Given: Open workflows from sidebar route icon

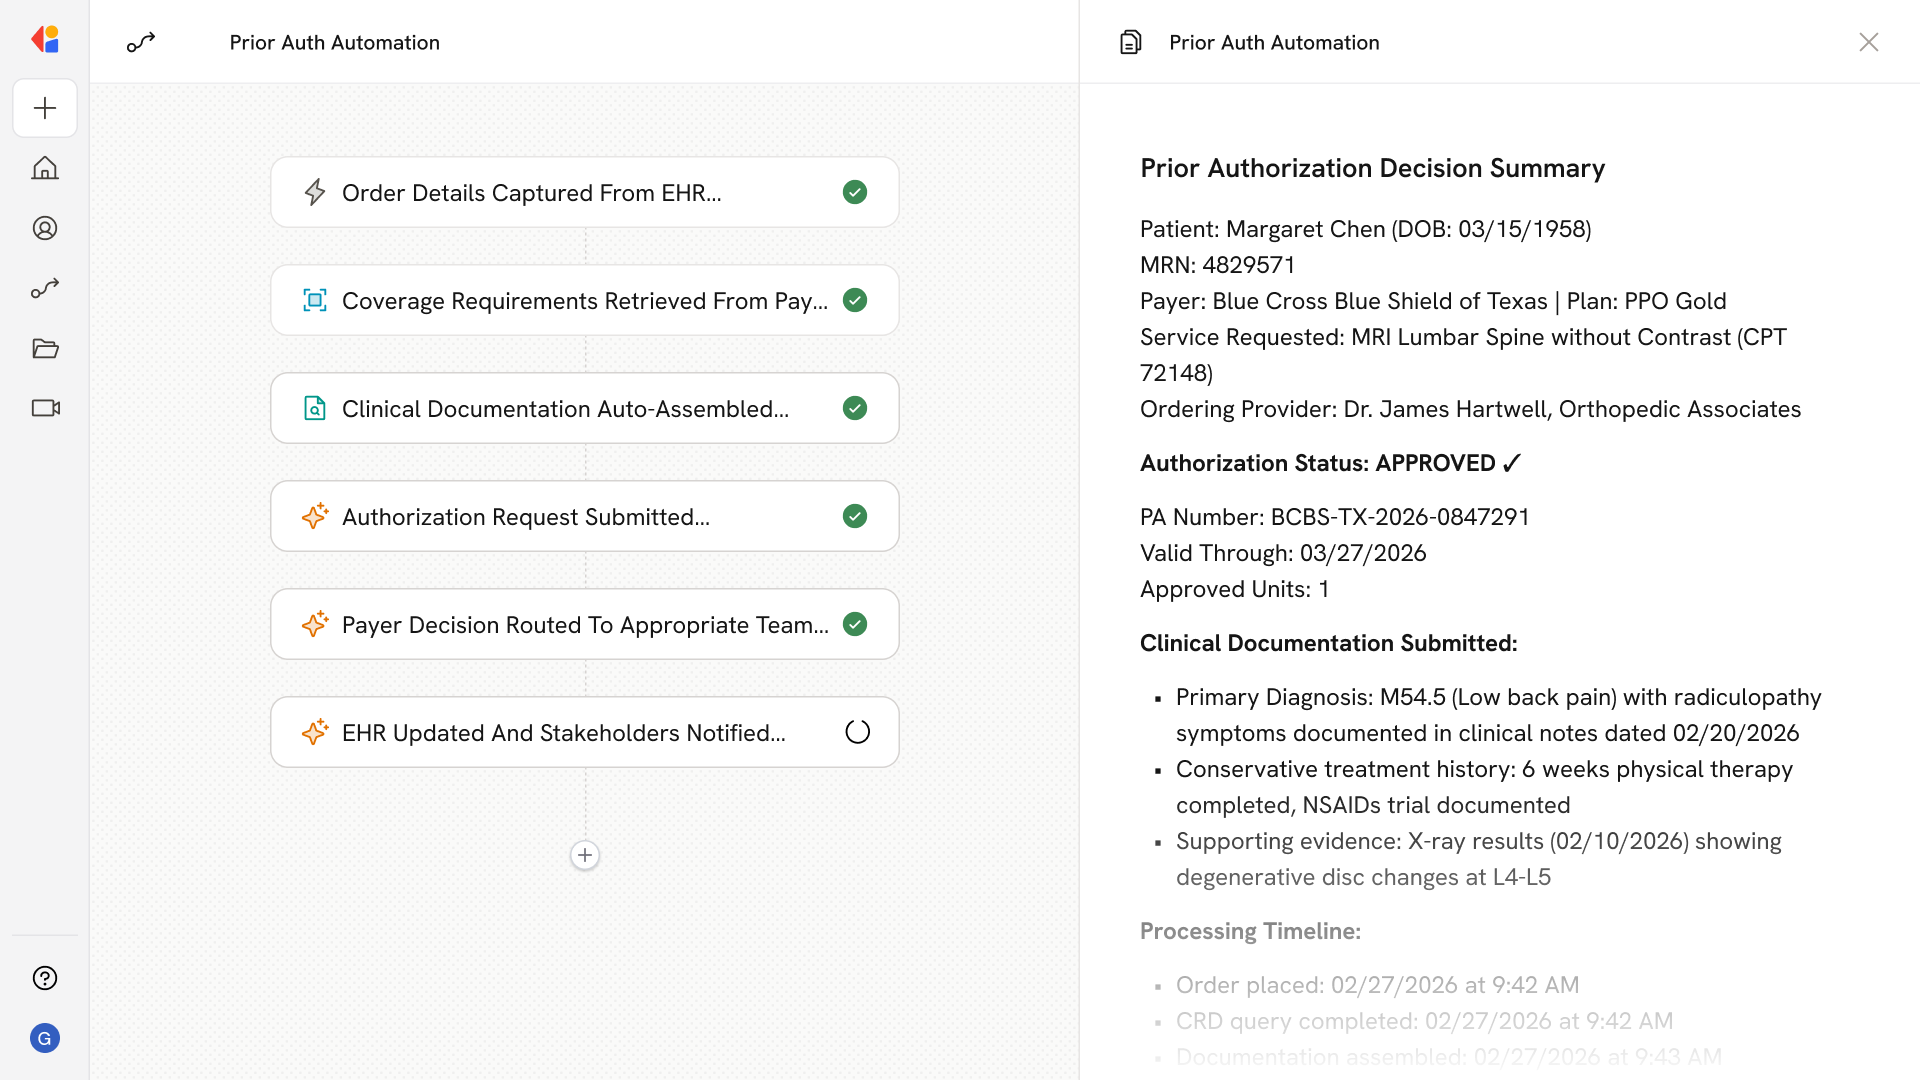Looking at the screenshot, I should (45, 288).
